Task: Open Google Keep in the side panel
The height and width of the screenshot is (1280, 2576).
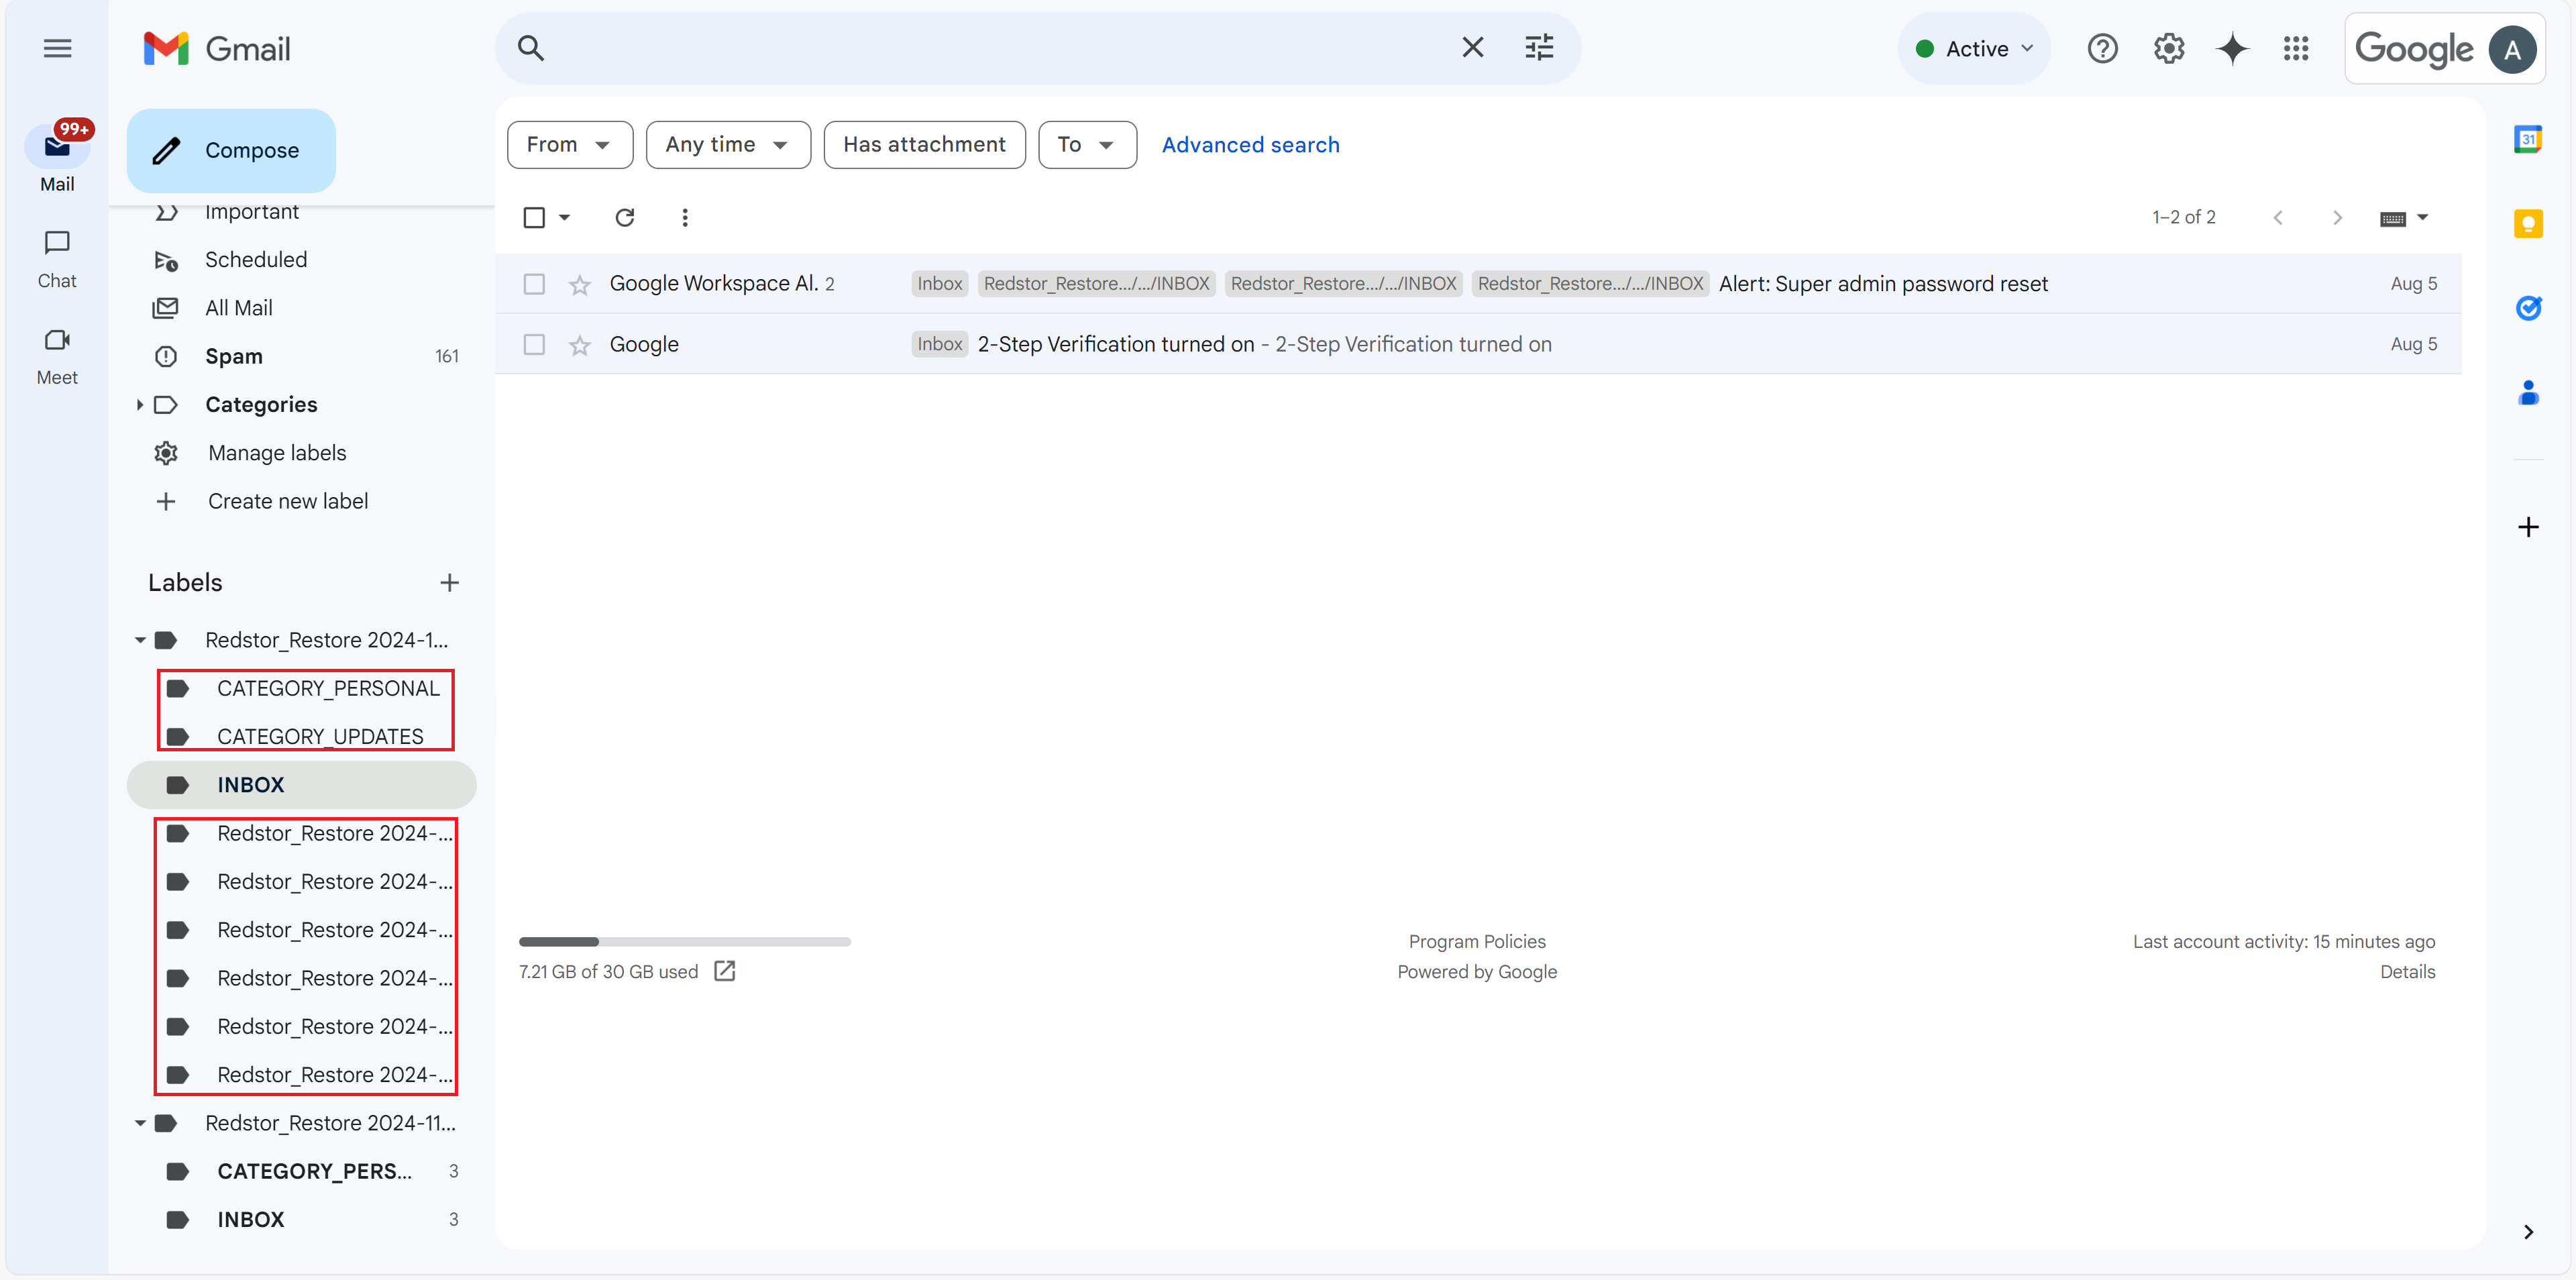Action: point(2528,223)
